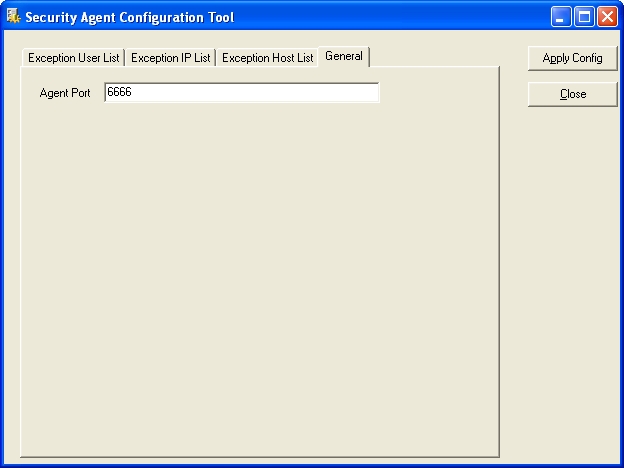Go to the General tab
624x468 pixels.
pos(344,56)
